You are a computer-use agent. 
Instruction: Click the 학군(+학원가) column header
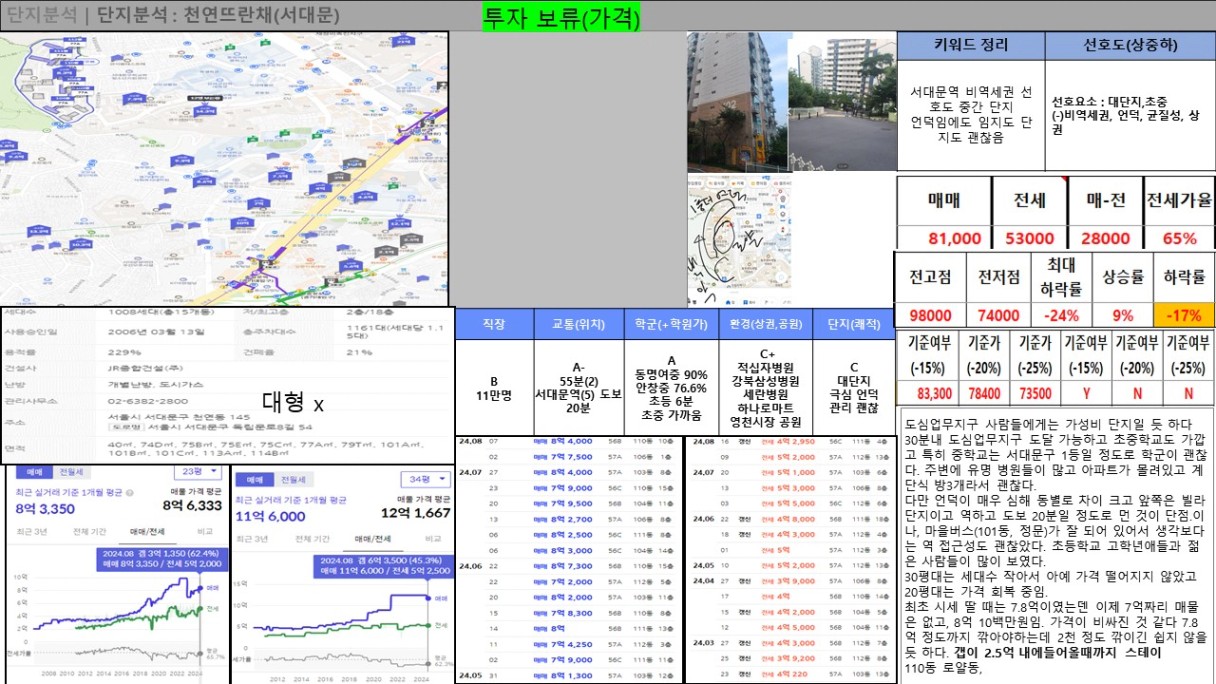[x=668, y=325]
